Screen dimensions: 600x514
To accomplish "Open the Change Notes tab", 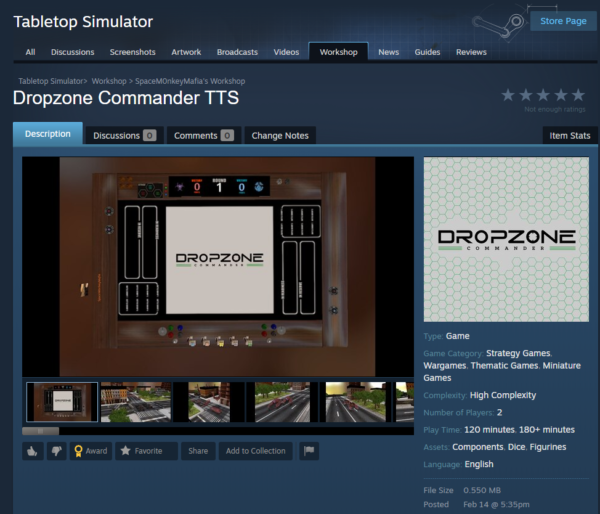I will point(280,135).
